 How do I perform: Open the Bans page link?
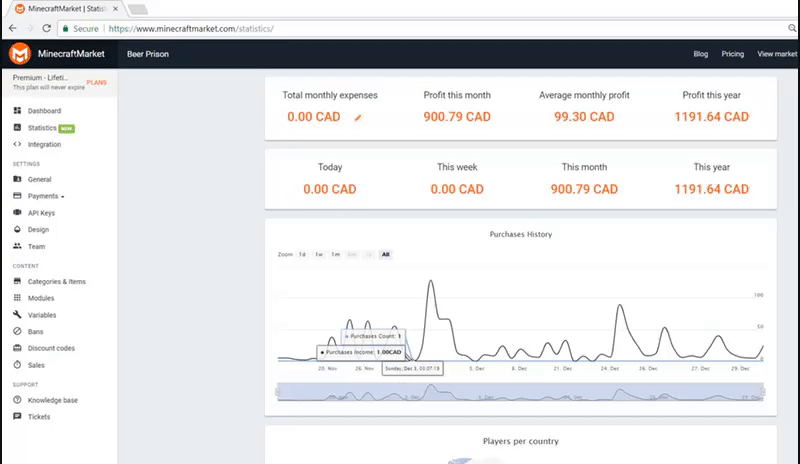[x=35, y=332]
